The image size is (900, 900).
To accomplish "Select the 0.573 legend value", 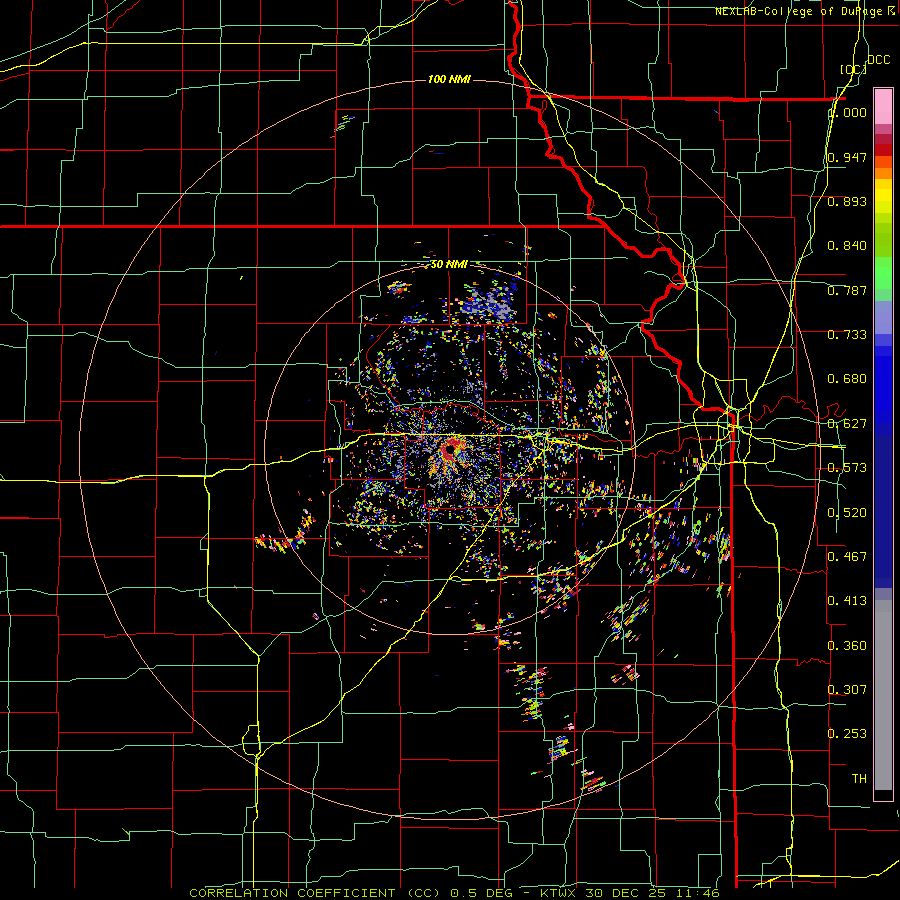I will pyautogui.click(x=847, y=468).
